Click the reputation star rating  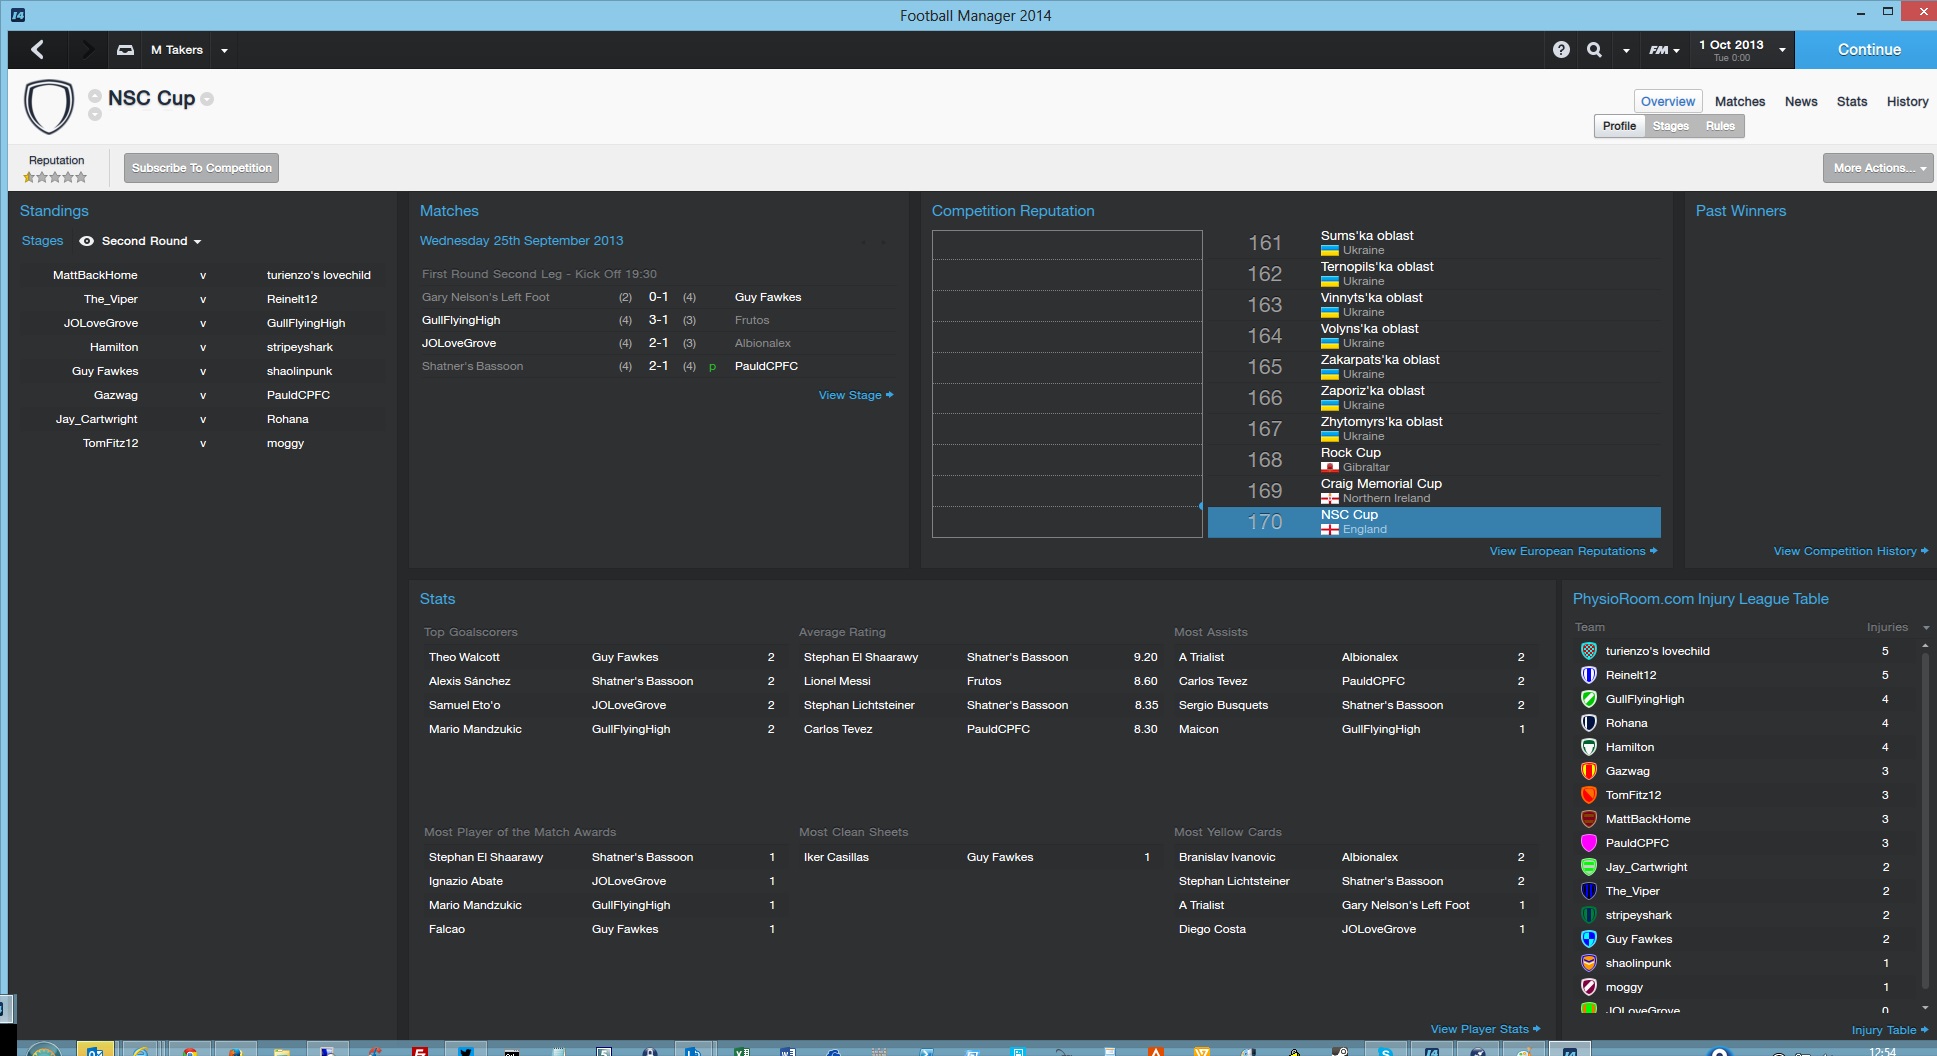tap(55, 177)
